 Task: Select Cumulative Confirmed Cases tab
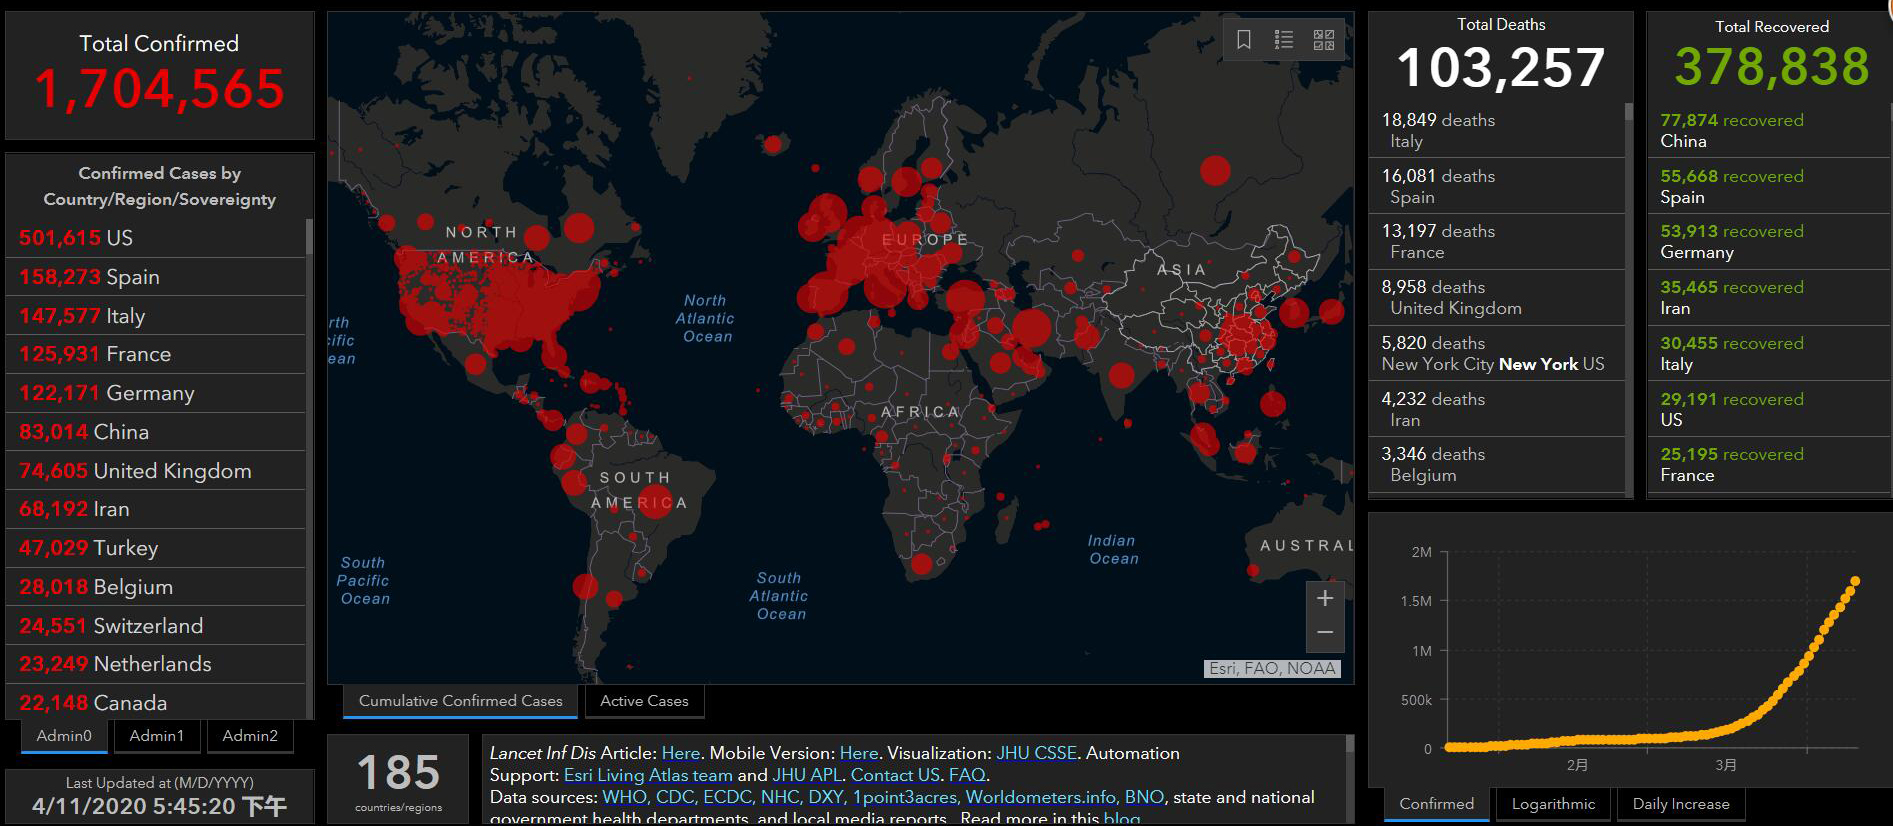(460, 701)
